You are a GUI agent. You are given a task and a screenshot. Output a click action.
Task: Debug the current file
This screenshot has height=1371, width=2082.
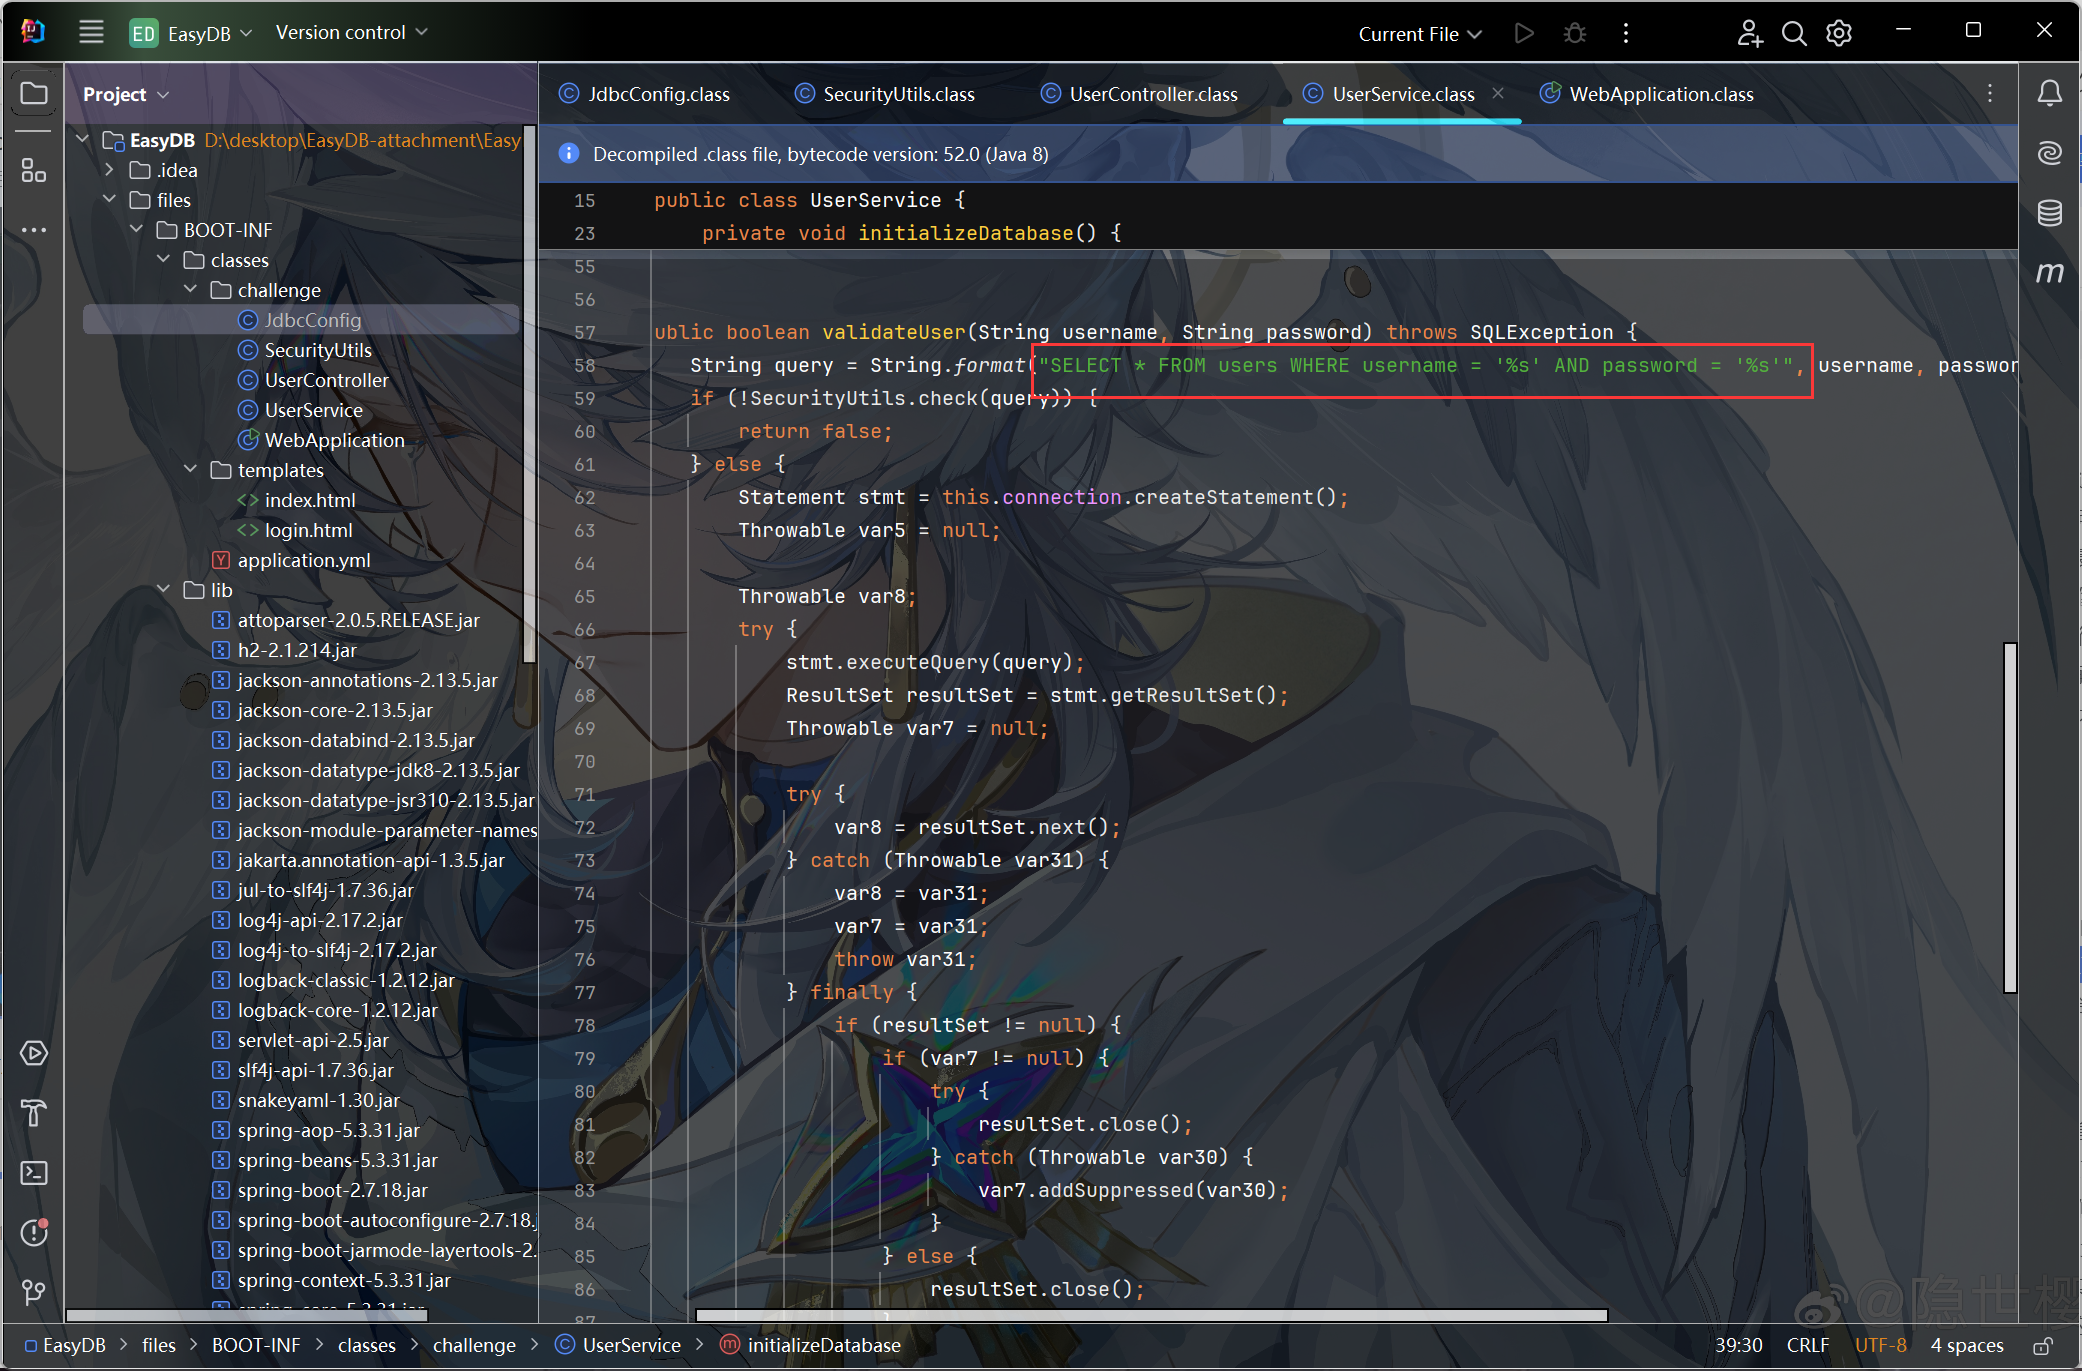pos(1575,33)
